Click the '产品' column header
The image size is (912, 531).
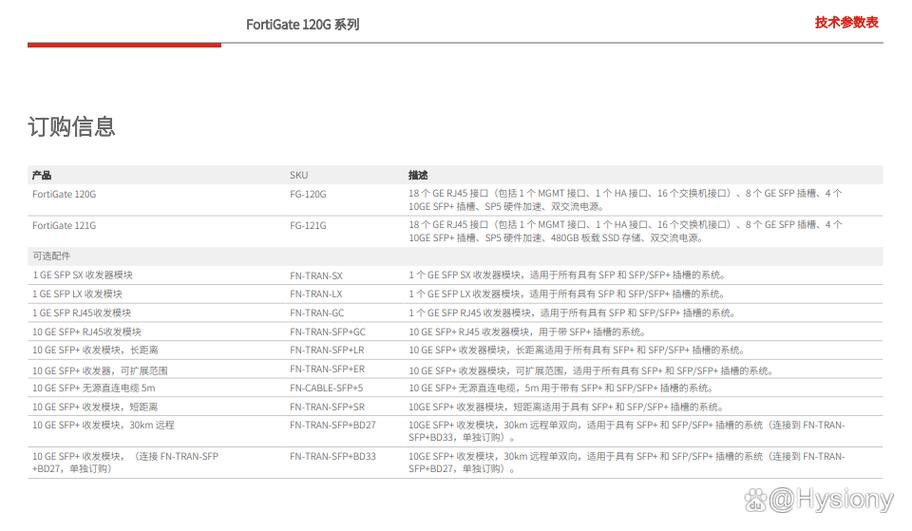point(42,175)
